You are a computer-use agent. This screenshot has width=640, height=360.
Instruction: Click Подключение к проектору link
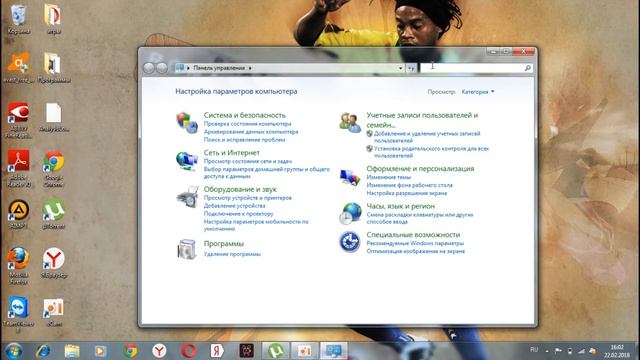(238, 213)
